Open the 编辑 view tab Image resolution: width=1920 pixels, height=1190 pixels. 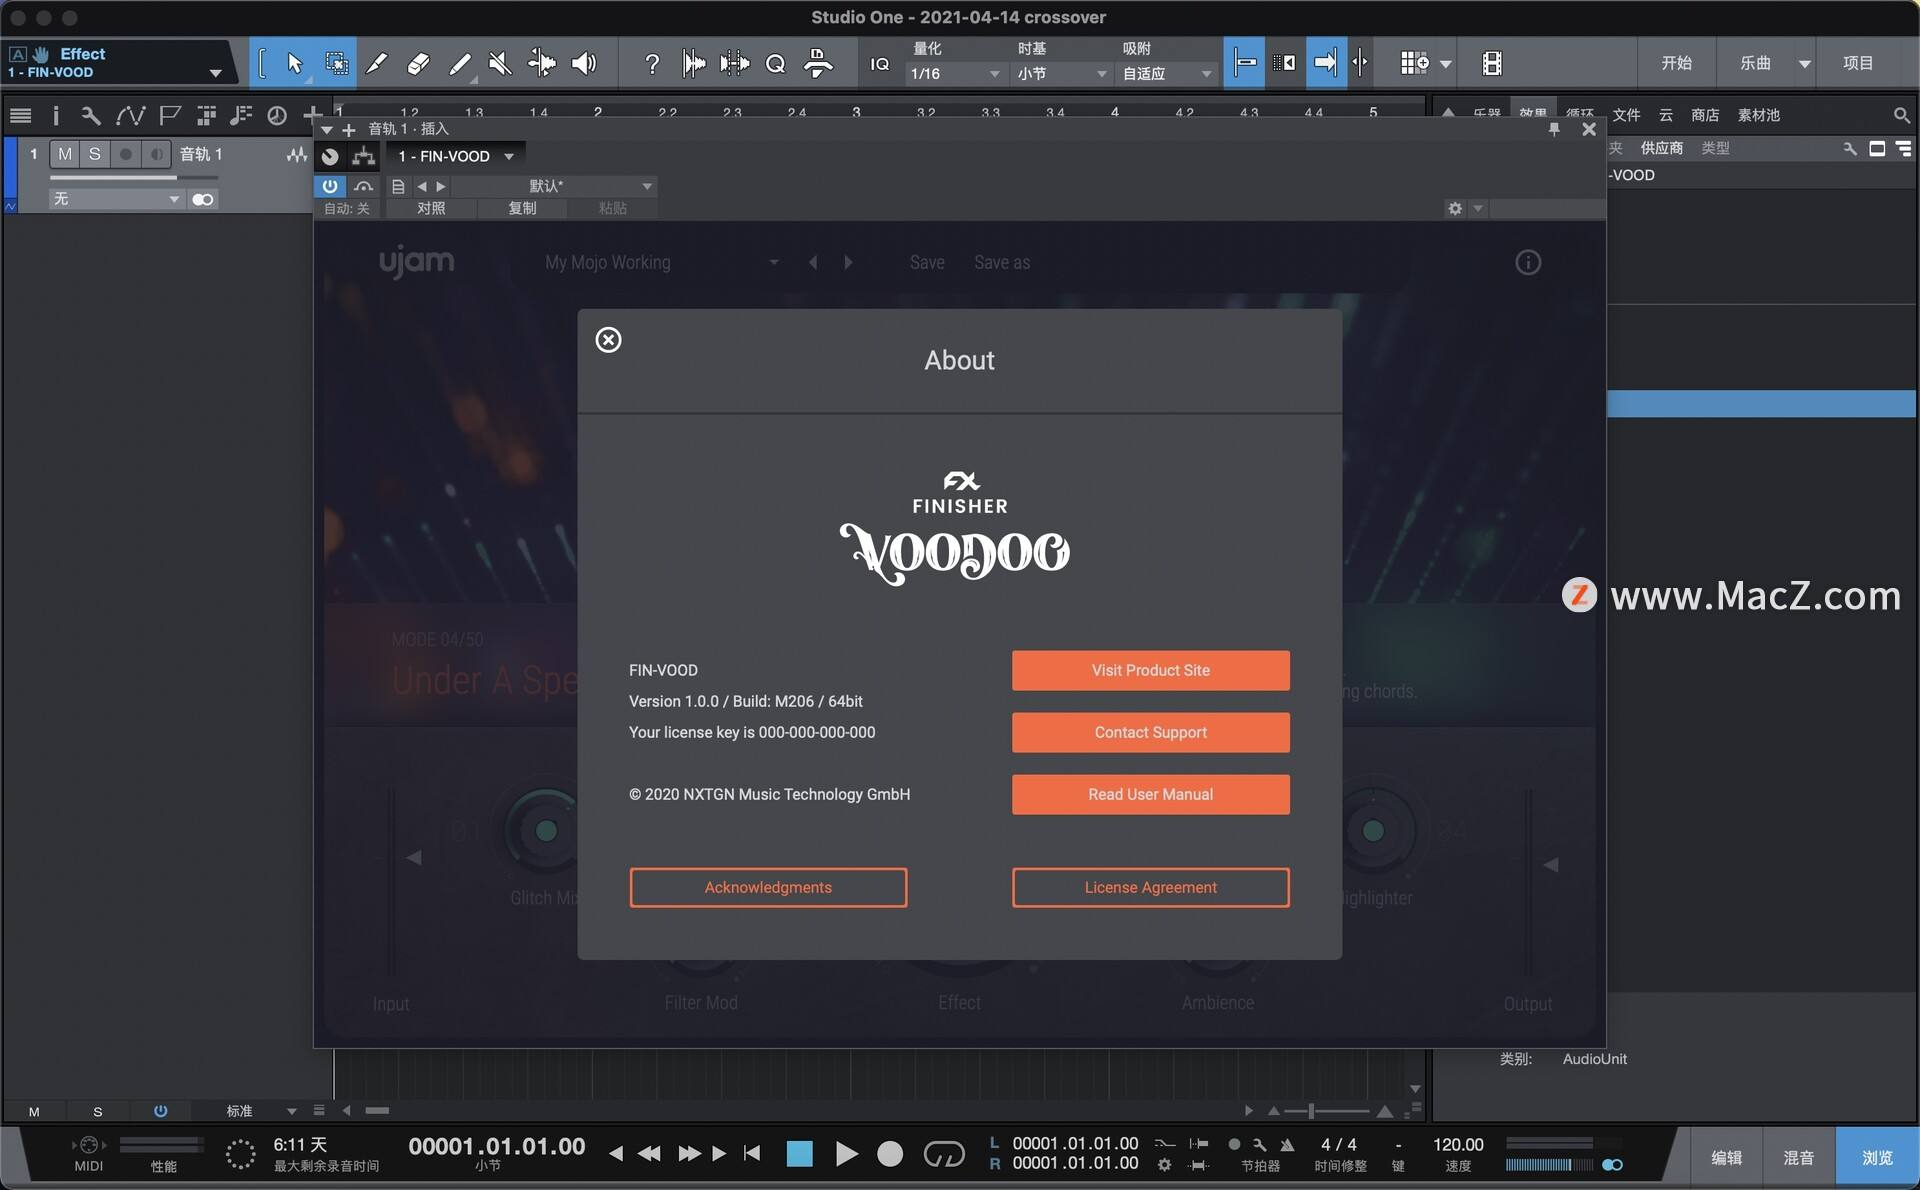[1727, 1157]
